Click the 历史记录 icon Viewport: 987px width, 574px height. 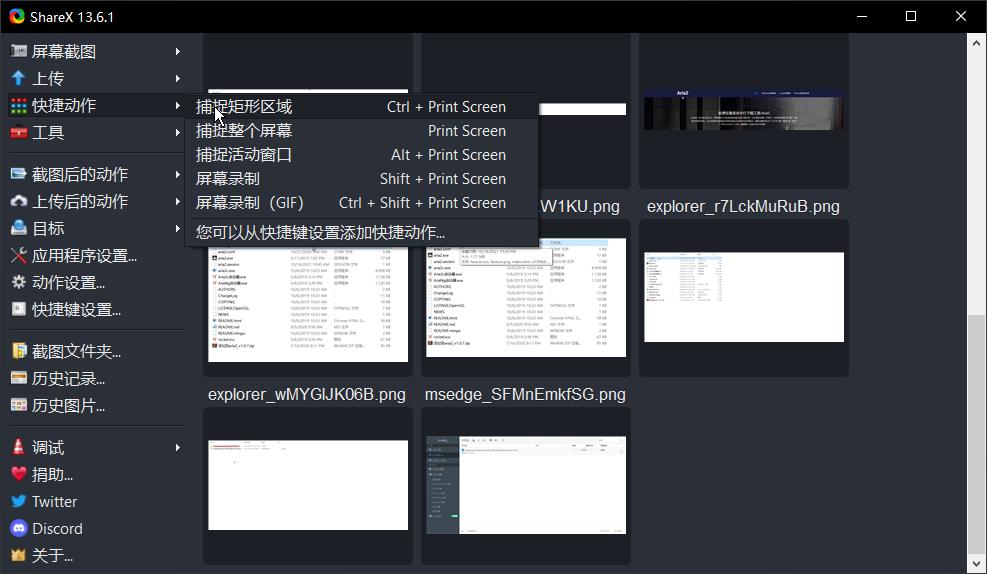click(19, 378)
